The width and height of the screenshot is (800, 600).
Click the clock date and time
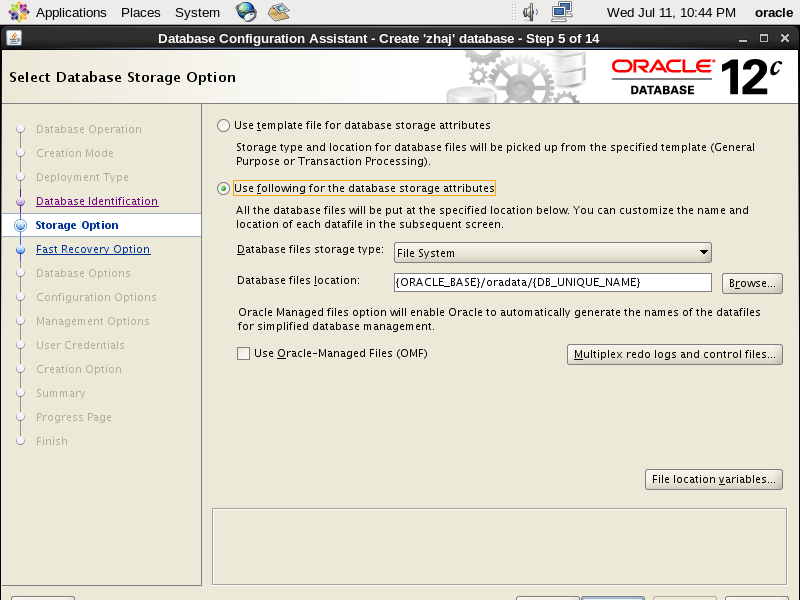pos(671,12)
